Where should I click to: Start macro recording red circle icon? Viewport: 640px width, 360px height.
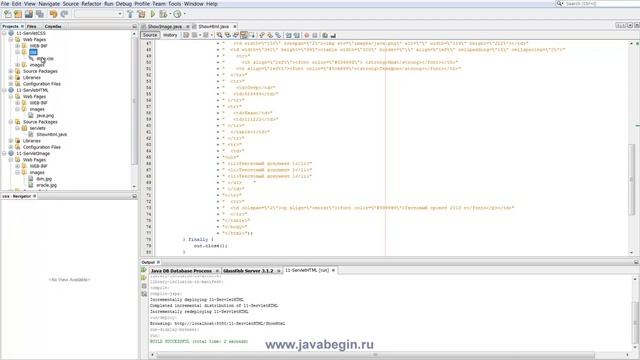pos(307,35)
